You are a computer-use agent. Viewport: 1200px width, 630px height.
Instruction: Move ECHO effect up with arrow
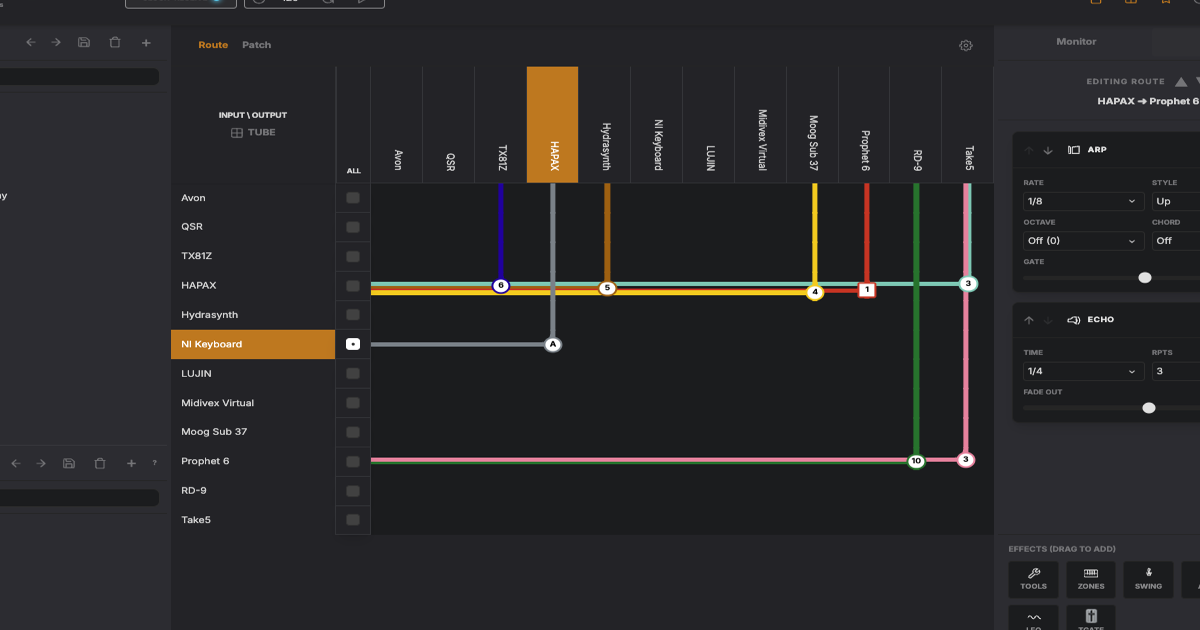pyautogui.click(x=1029, y=320)
